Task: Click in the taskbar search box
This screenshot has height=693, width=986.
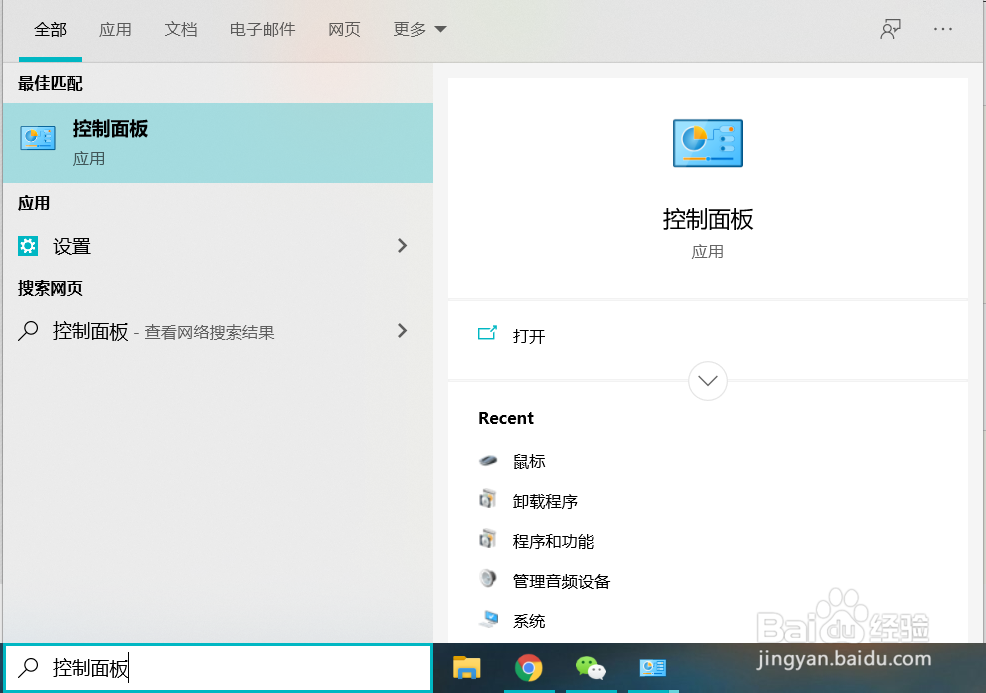Action: pyautogui.click(x=218, y=668)
